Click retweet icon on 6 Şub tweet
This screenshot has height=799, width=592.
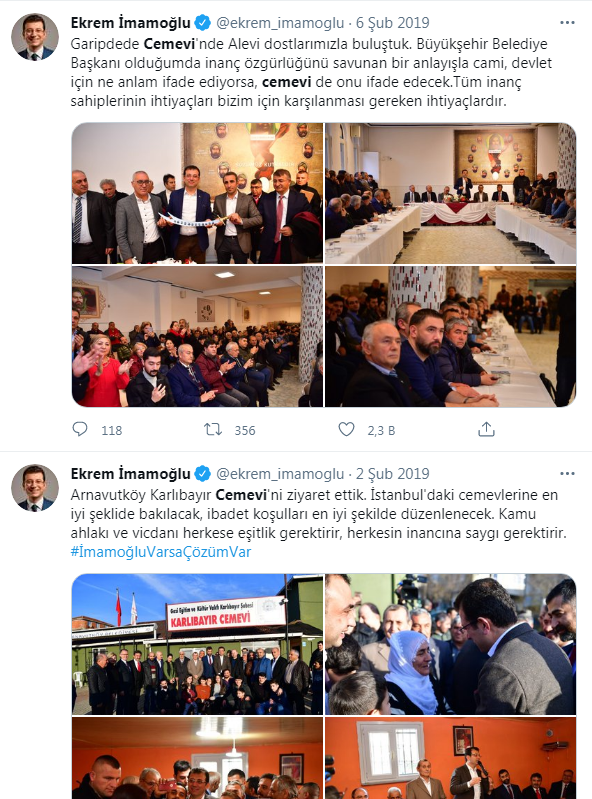(x=213, y=430)
